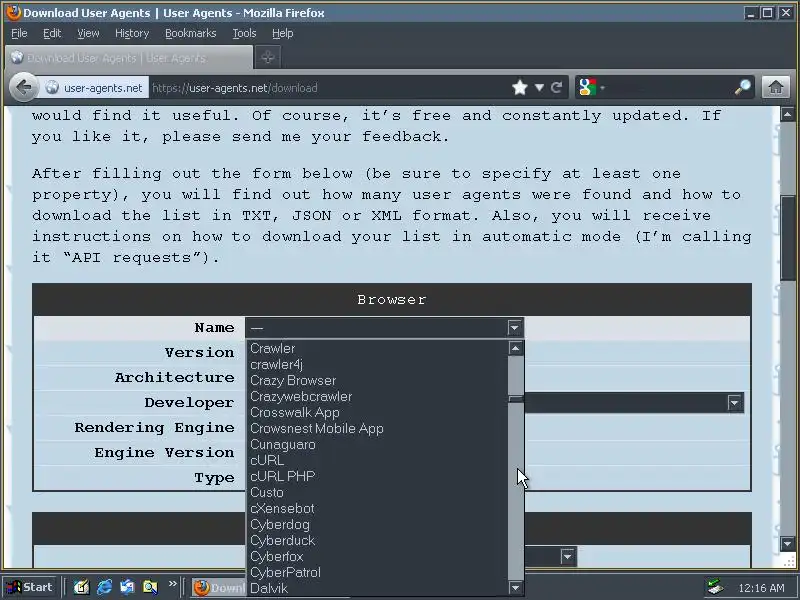Click the Firefox taskbar button

(218, 588)
